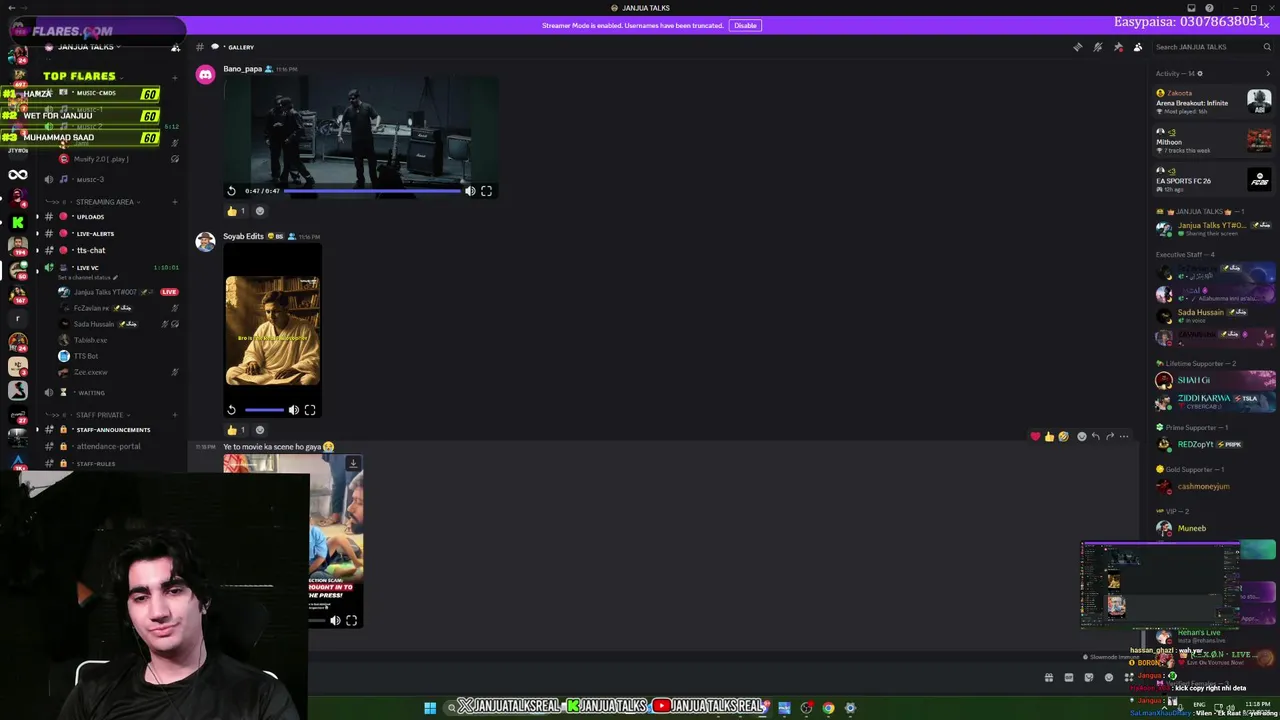This screenshot has width=1280, height=720.
Task: Seek within the Bano_papa video progress bar
Action: 373,191
